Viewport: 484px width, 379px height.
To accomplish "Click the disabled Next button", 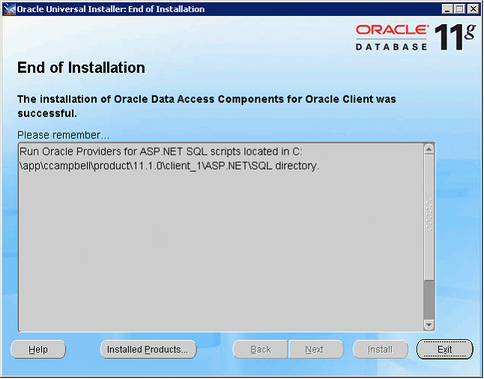I will [x=315, y=349].
